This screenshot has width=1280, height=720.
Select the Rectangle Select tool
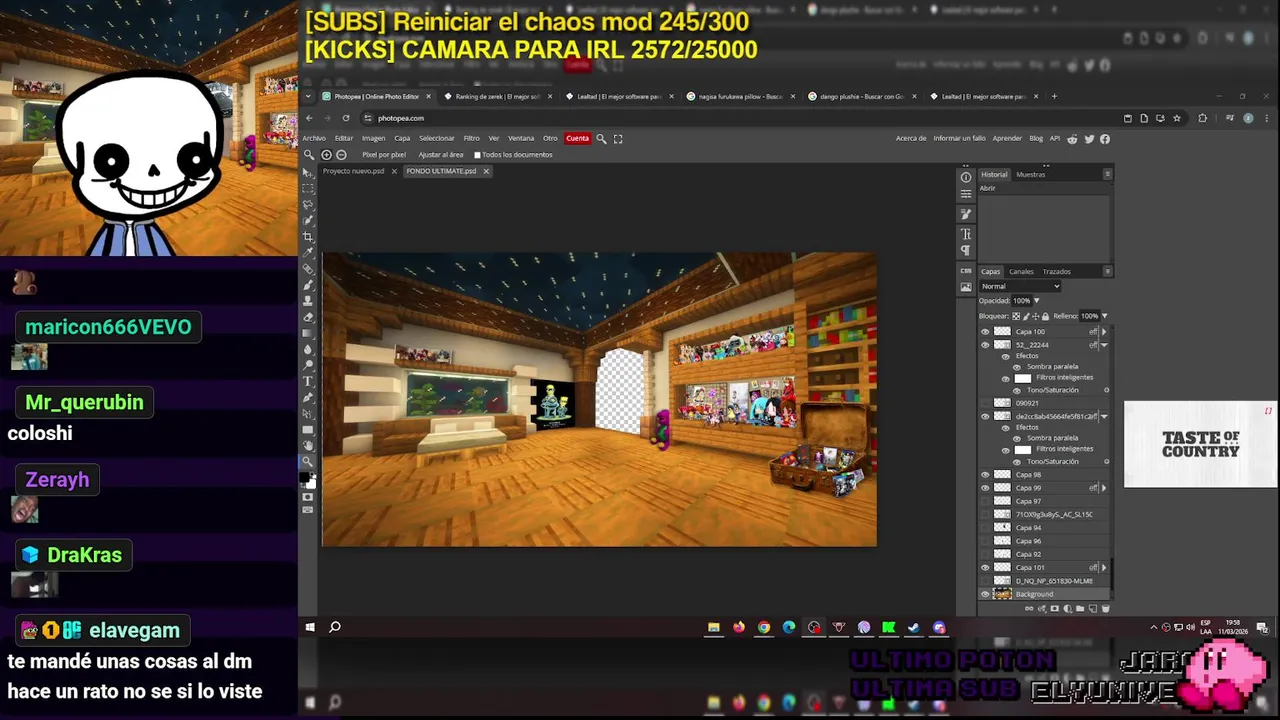click(308, 188)
